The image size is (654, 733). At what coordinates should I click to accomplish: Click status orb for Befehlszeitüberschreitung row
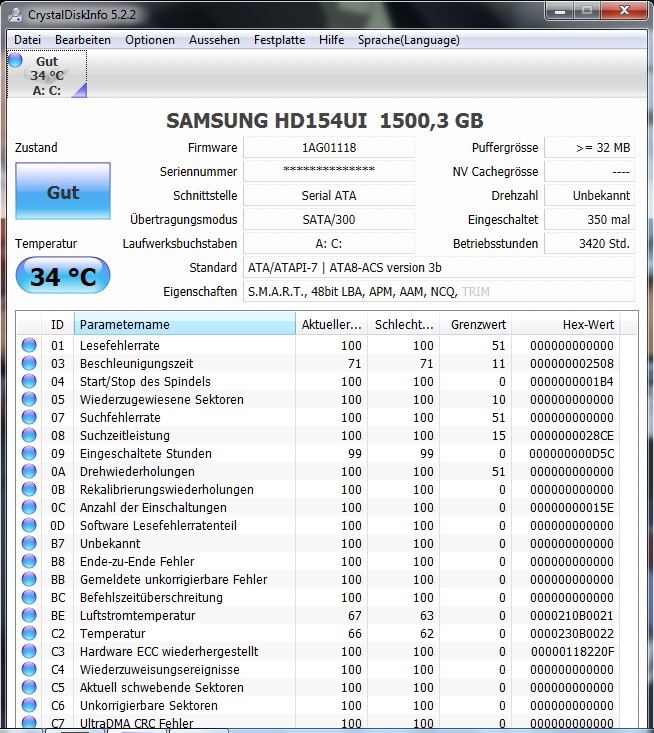pos(29,597)
